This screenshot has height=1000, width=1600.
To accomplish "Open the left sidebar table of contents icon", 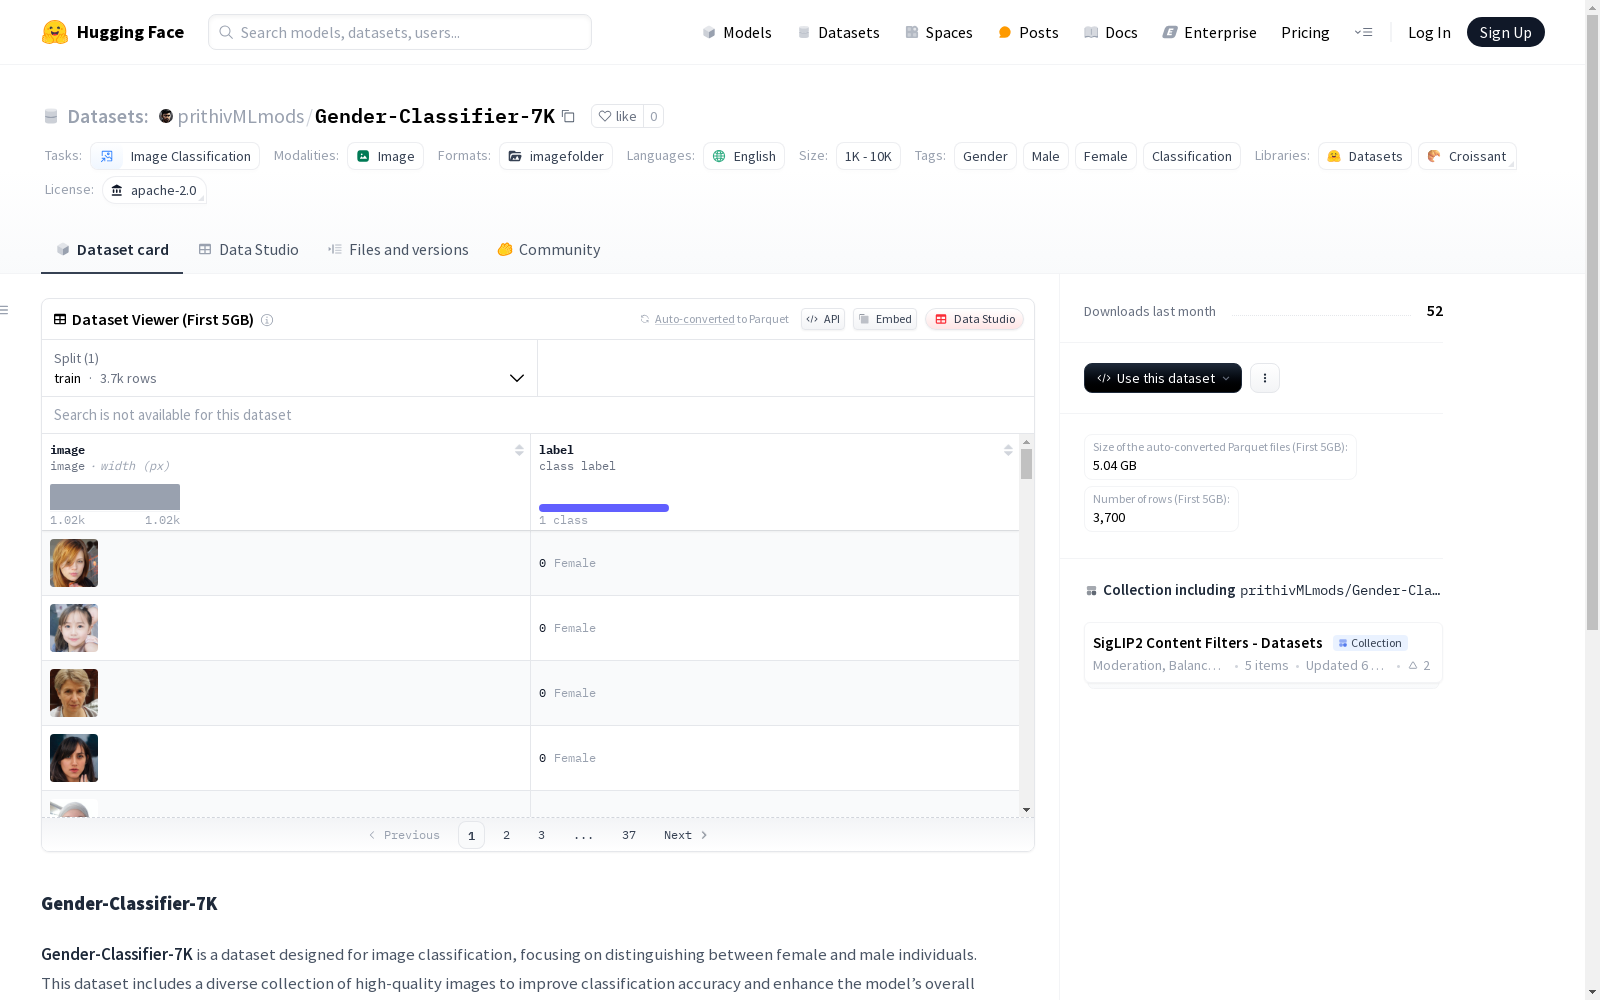I will [5, 310].
